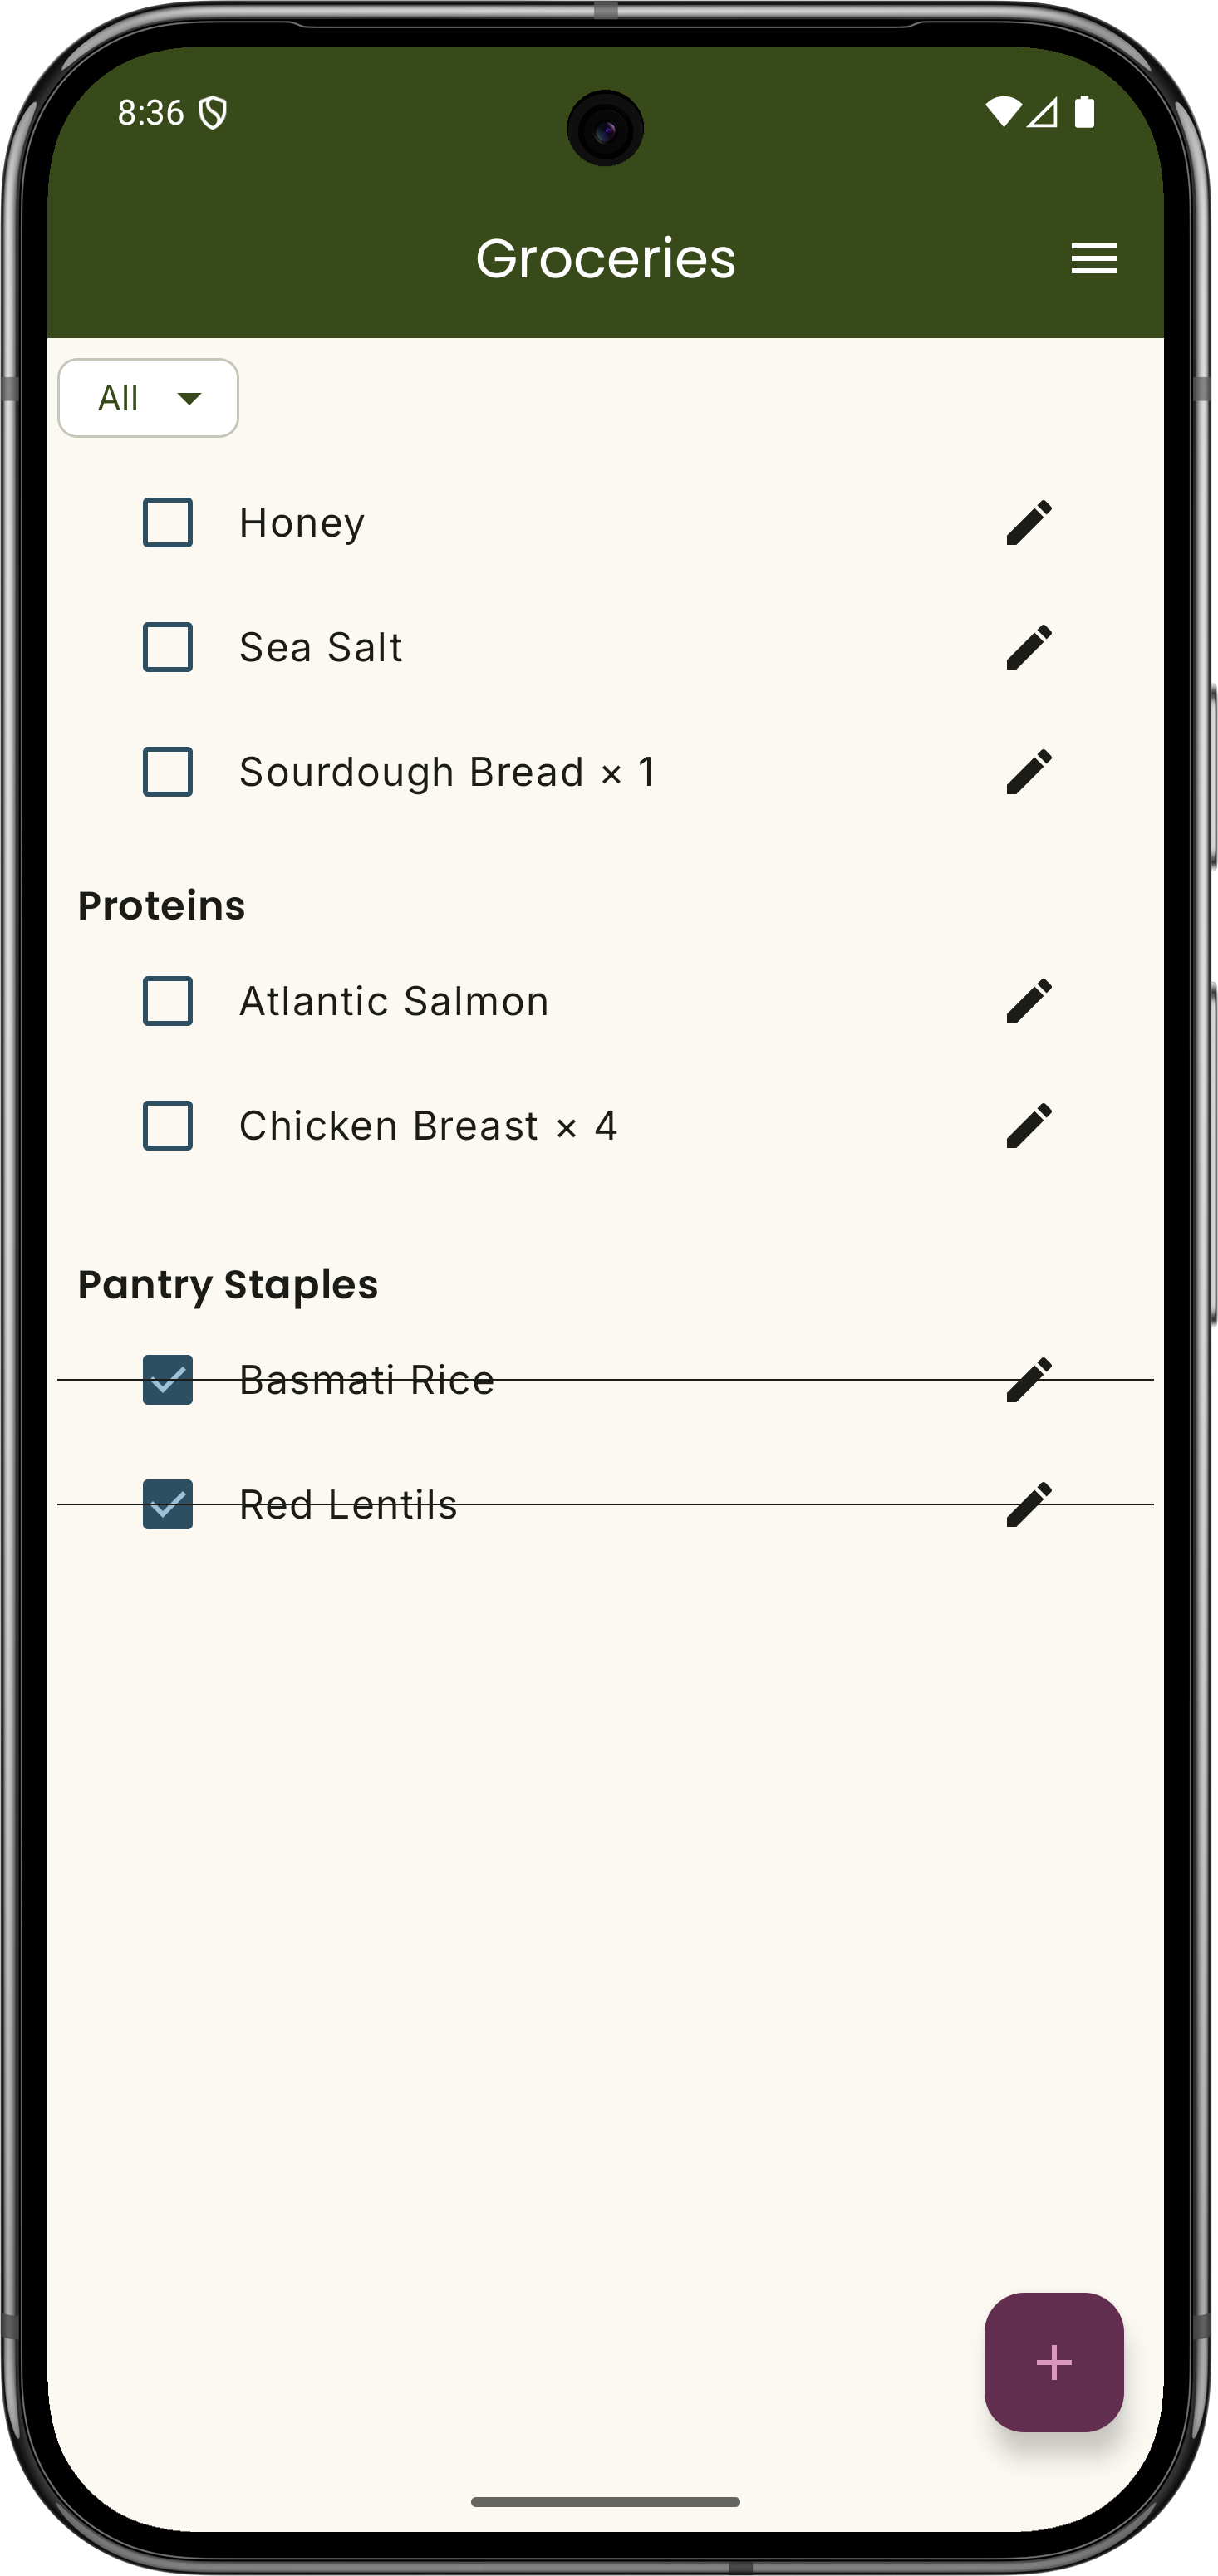Select the Proteins section header
The height and width of the screenshot is (2576, 1218).
pyautogui.click(x=163, y=903)
